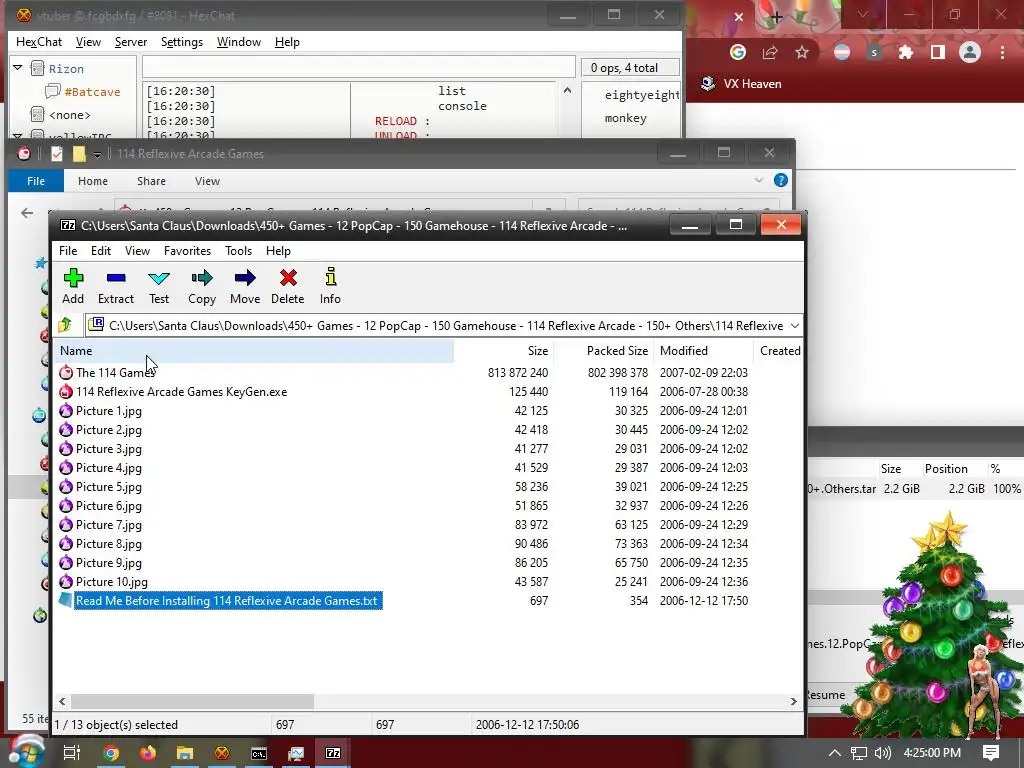Image resolution: width=1024 pixels, height=768 pixels.
Task: Open Chrome three-dot menu
Action: 1002,52
